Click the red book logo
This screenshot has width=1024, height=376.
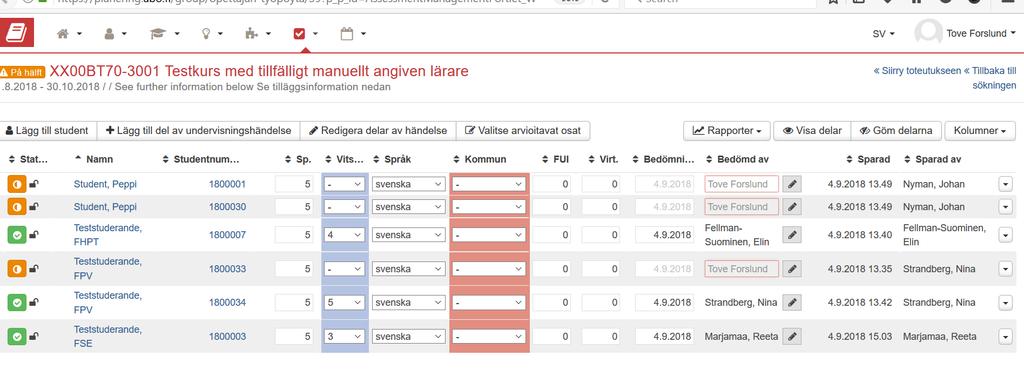16,33
